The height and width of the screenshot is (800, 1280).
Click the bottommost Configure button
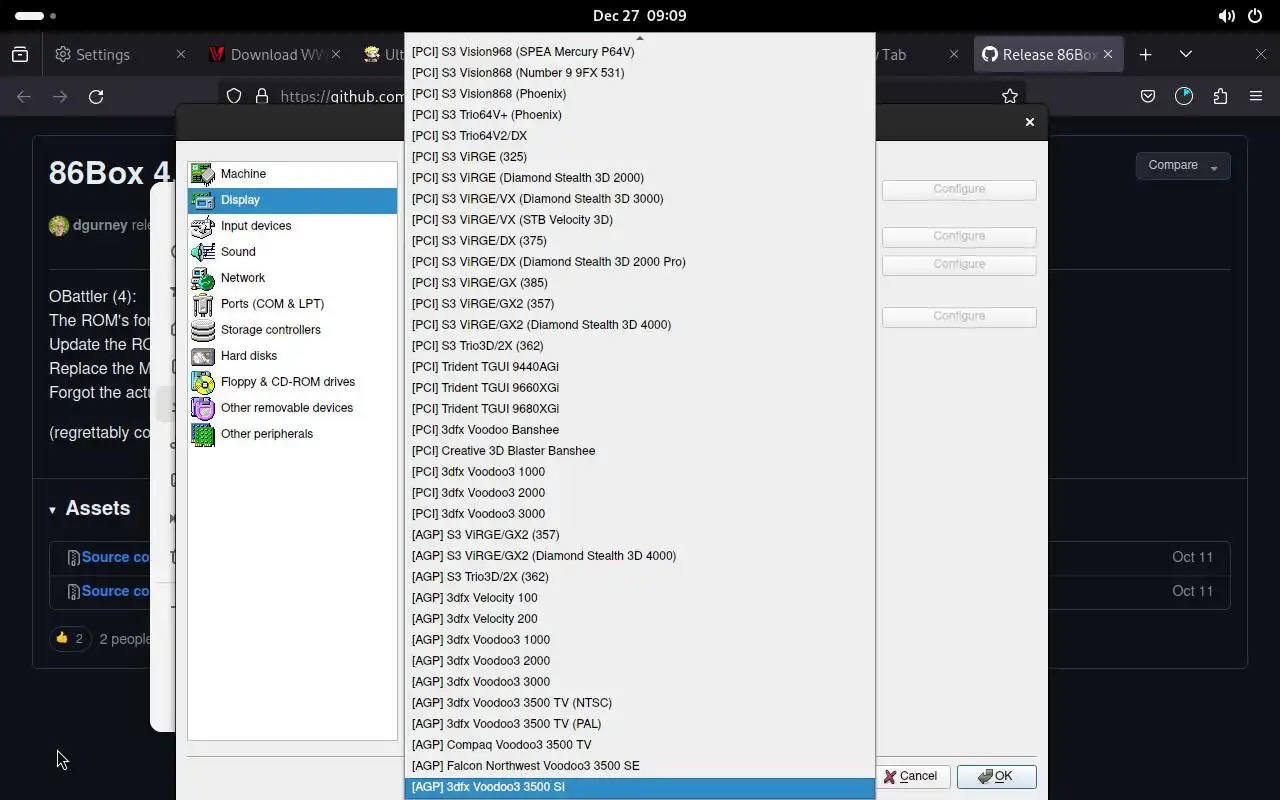959,316
